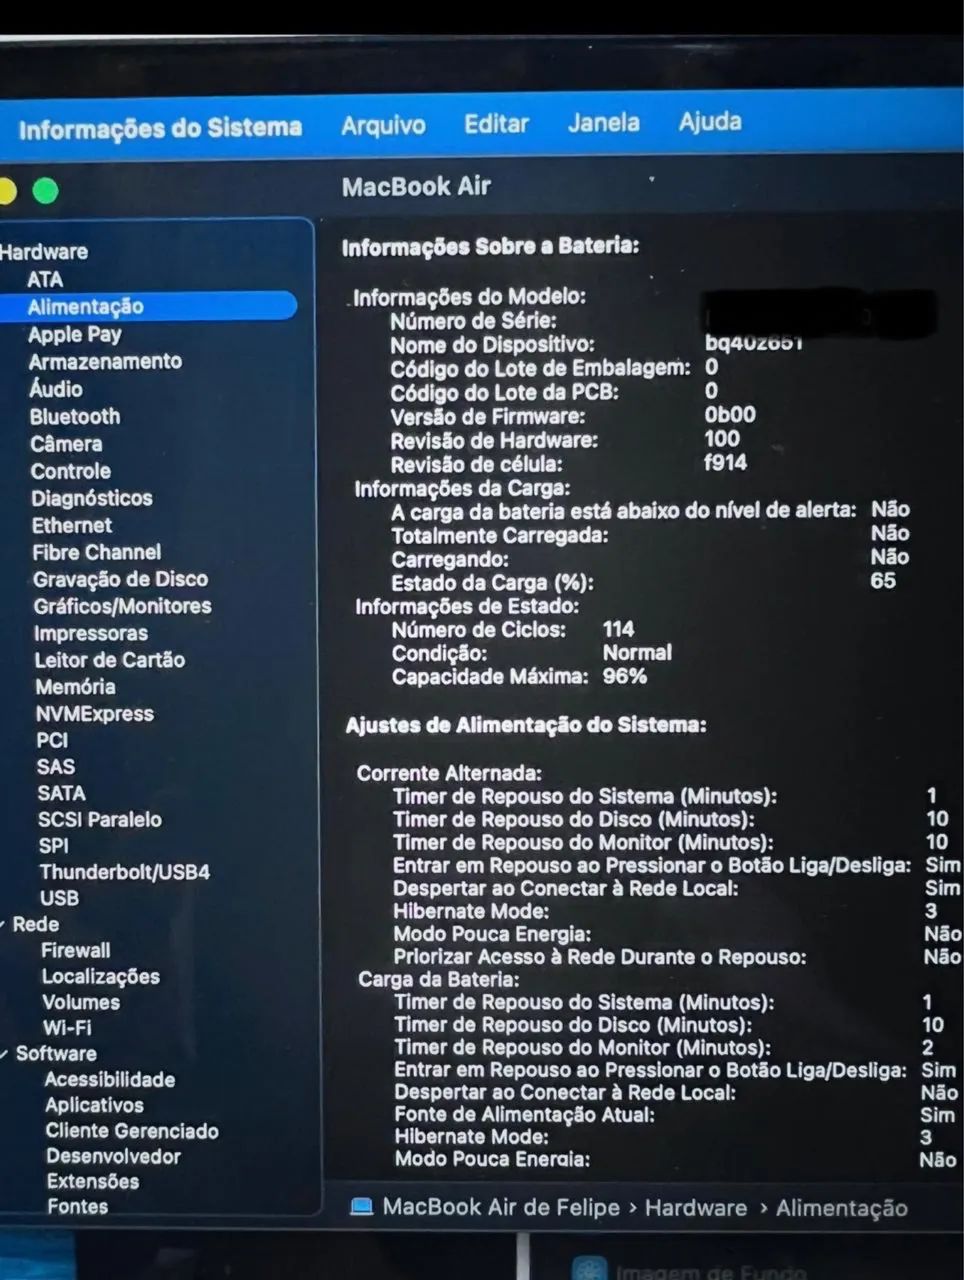The height and width of the screenshot is (1280, 964).
Task: Open the Janela menu
Action: (603, 123)
